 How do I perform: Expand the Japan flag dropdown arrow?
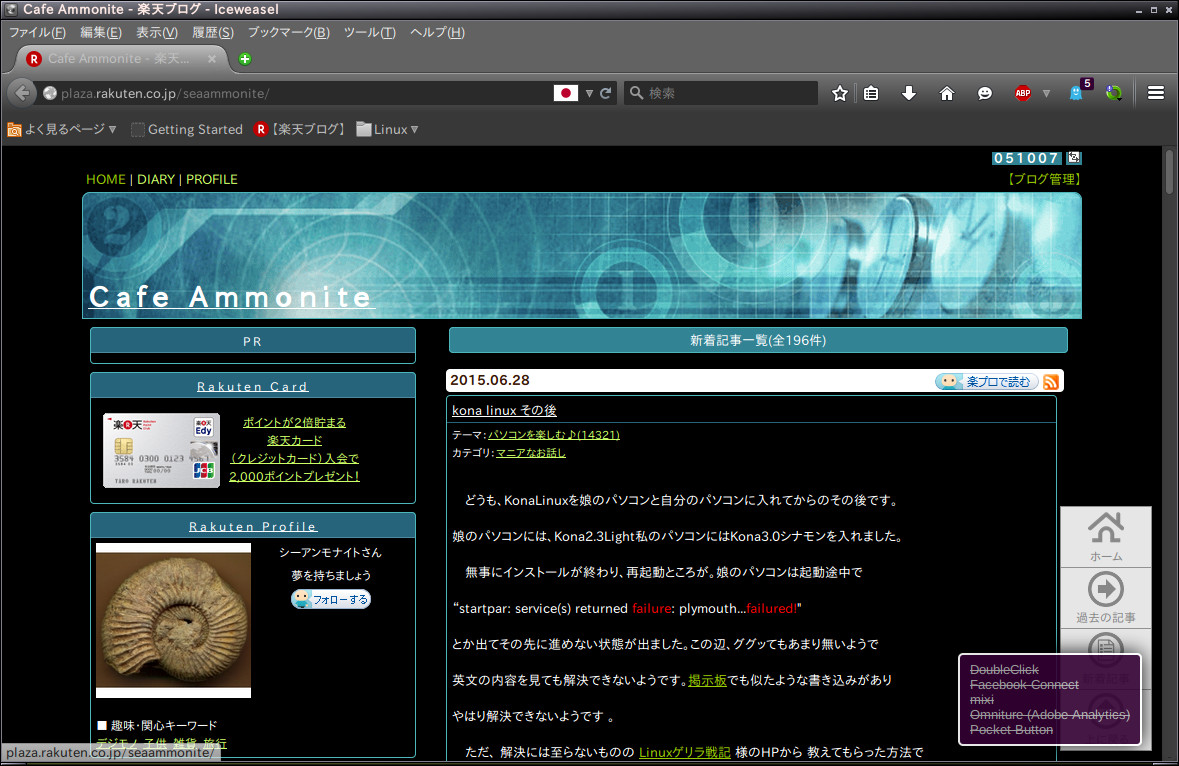(589, 93)
